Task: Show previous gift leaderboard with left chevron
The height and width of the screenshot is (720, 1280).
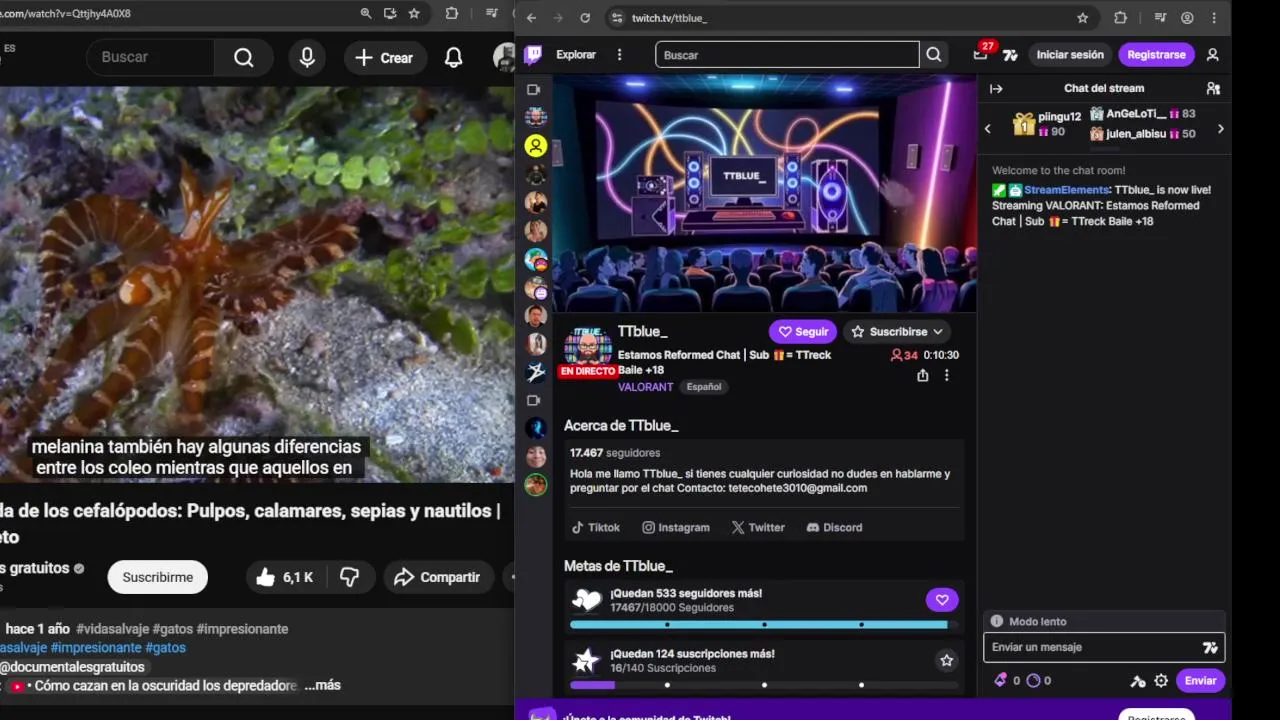Action: (x=988, y=129)
